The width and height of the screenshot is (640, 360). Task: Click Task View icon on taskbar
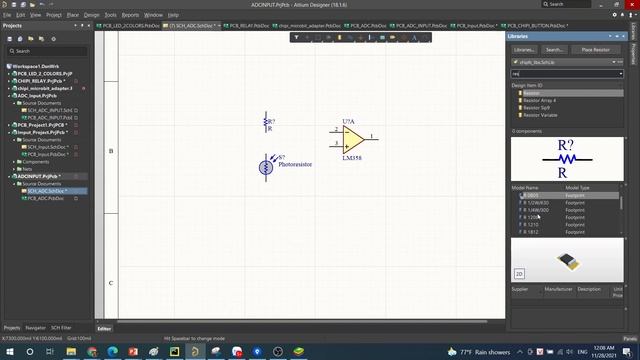point(50,351)
